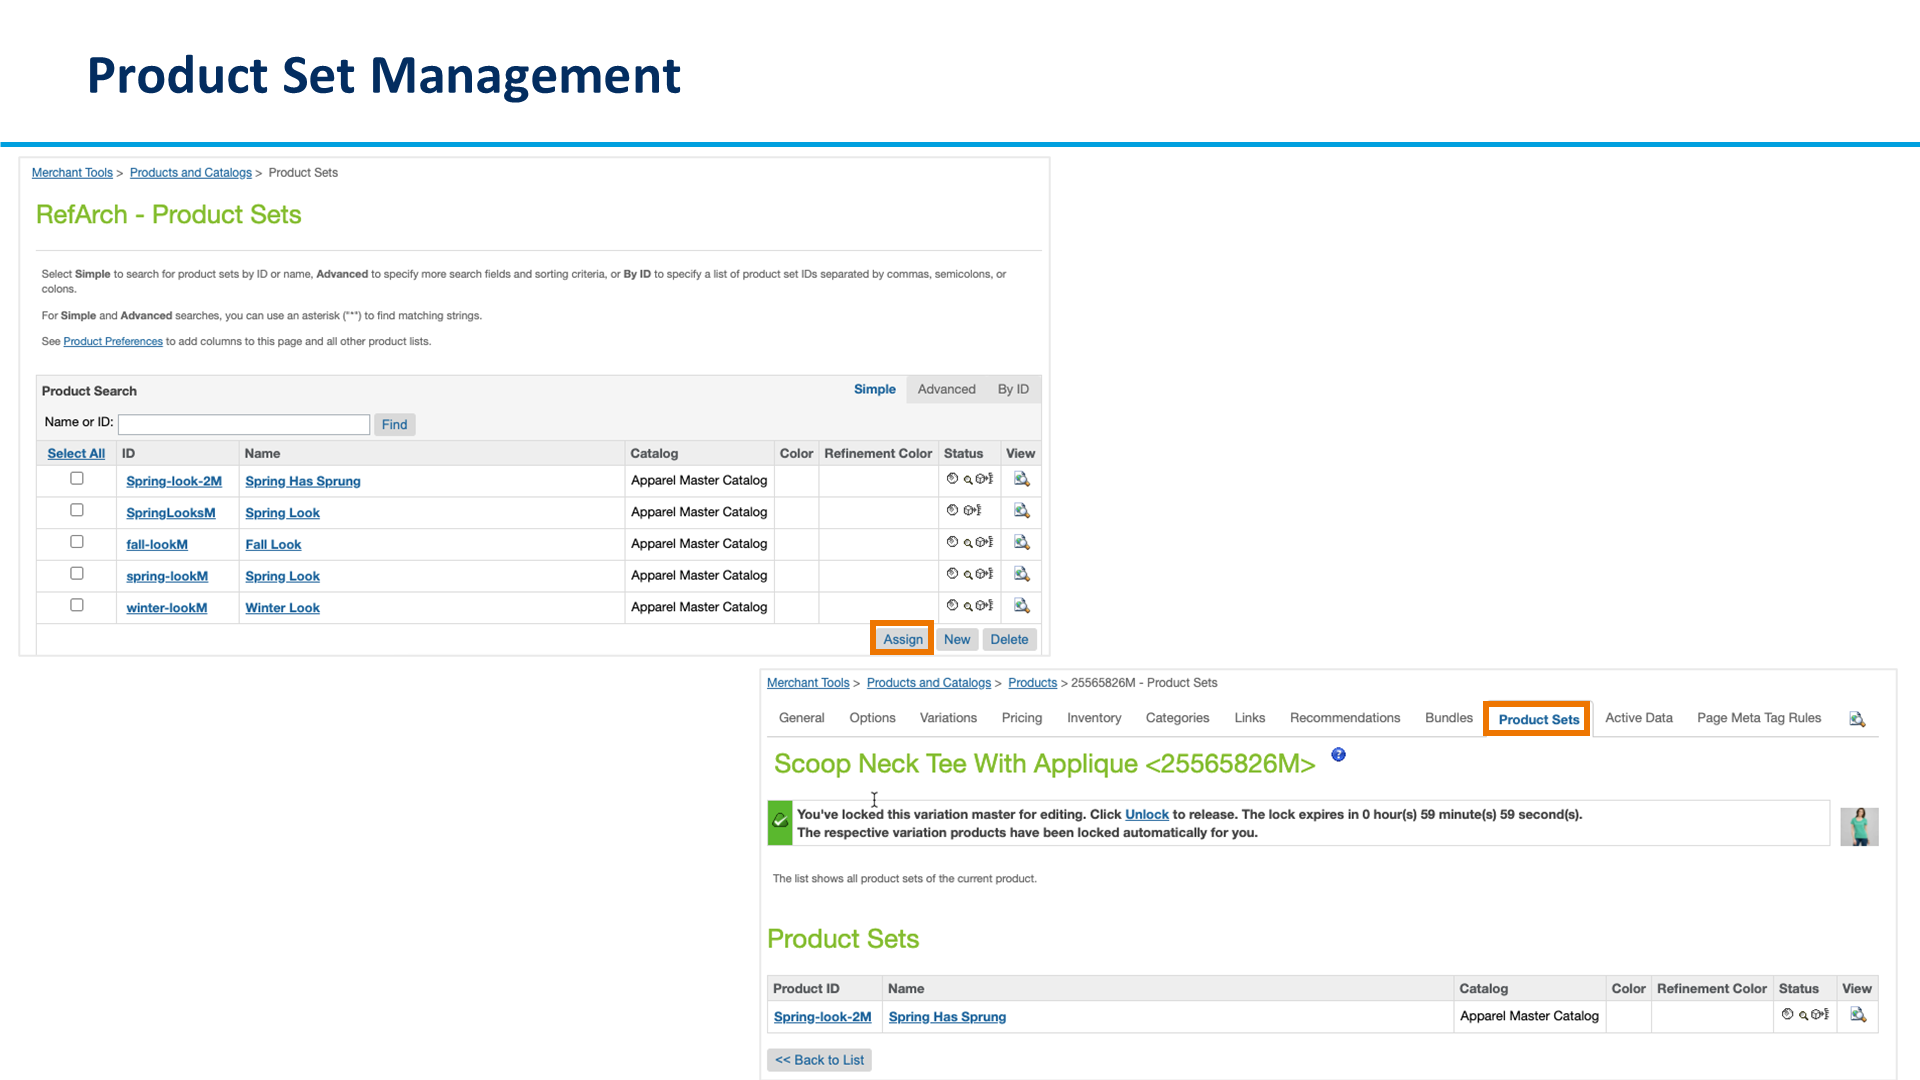Click status icons in fall-lookM row
The image size is (1920, 1080).
pos(970,543)
